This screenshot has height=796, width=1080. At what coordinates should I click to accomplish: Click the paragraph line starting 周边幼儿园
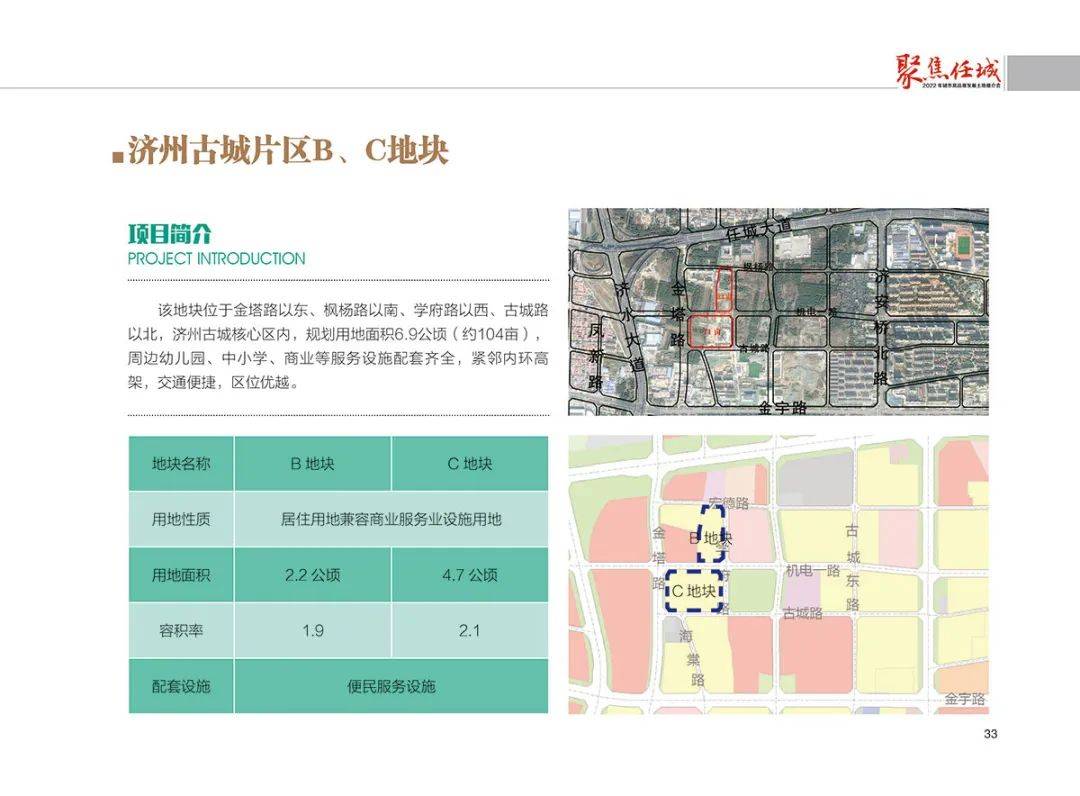338,358
